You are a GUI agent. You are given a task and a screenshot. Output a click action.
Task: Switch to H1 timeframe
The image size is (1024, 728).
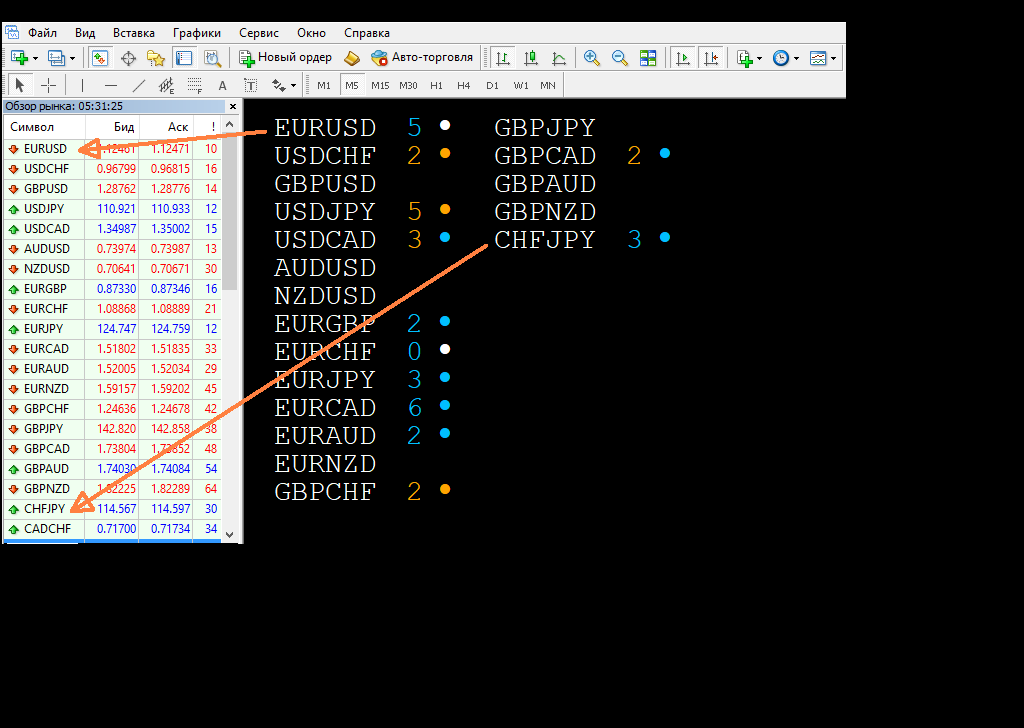click(436, 86)
